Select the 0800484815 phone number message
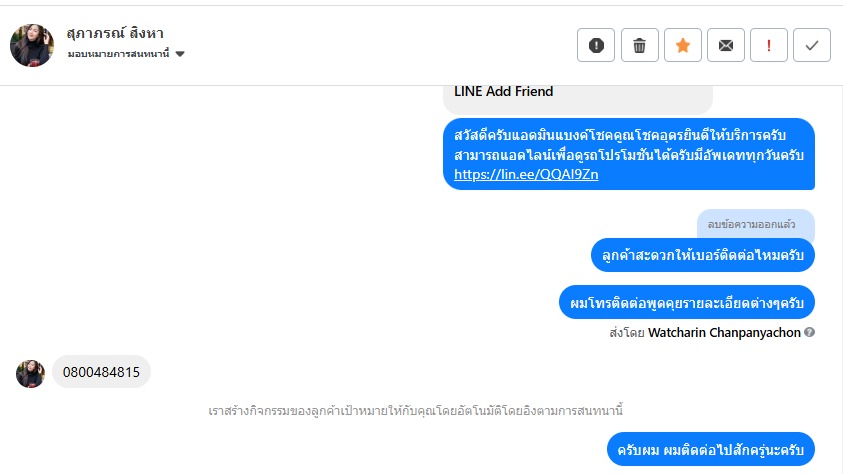The width and height of the screenshot is (843, 474). [101, 372]
